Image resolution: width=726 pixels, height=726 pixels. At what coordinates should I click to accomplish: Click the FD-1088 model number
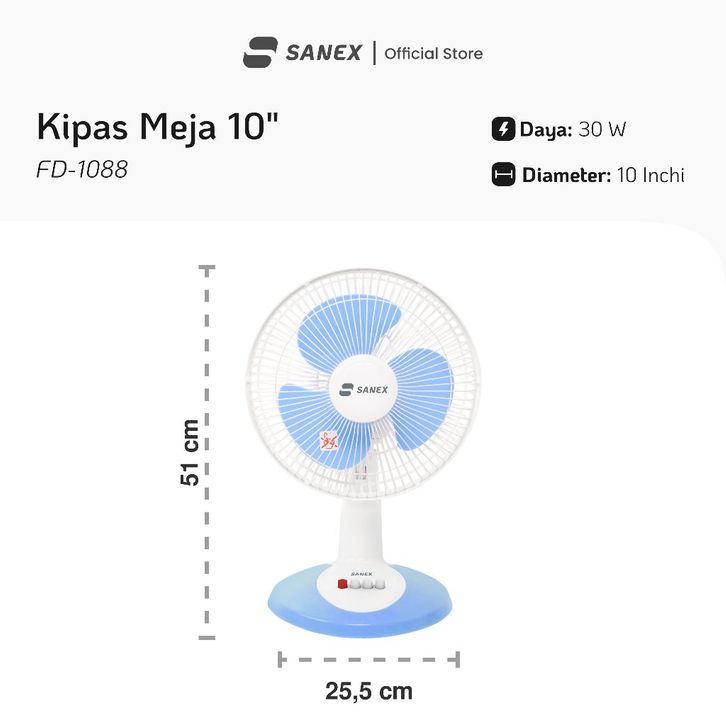[x=82, y=169]
